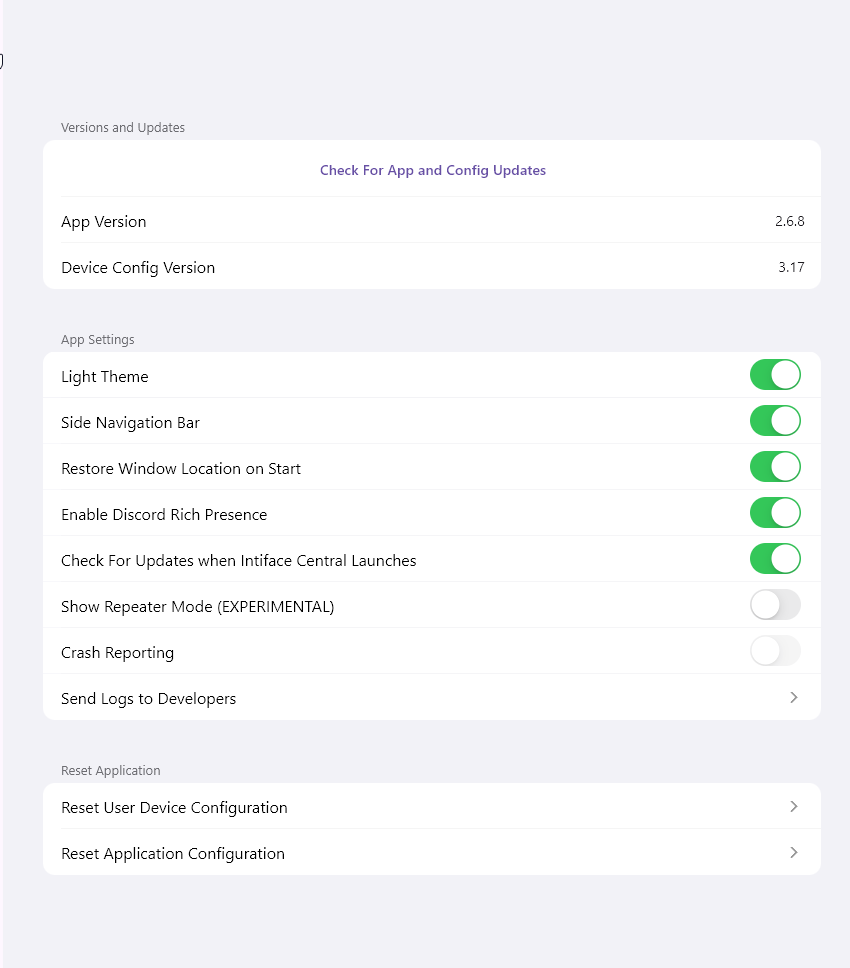
Task: Click chevron beside Send Logs to Developers
Action: pyautogui.click(x=794, y=698)
